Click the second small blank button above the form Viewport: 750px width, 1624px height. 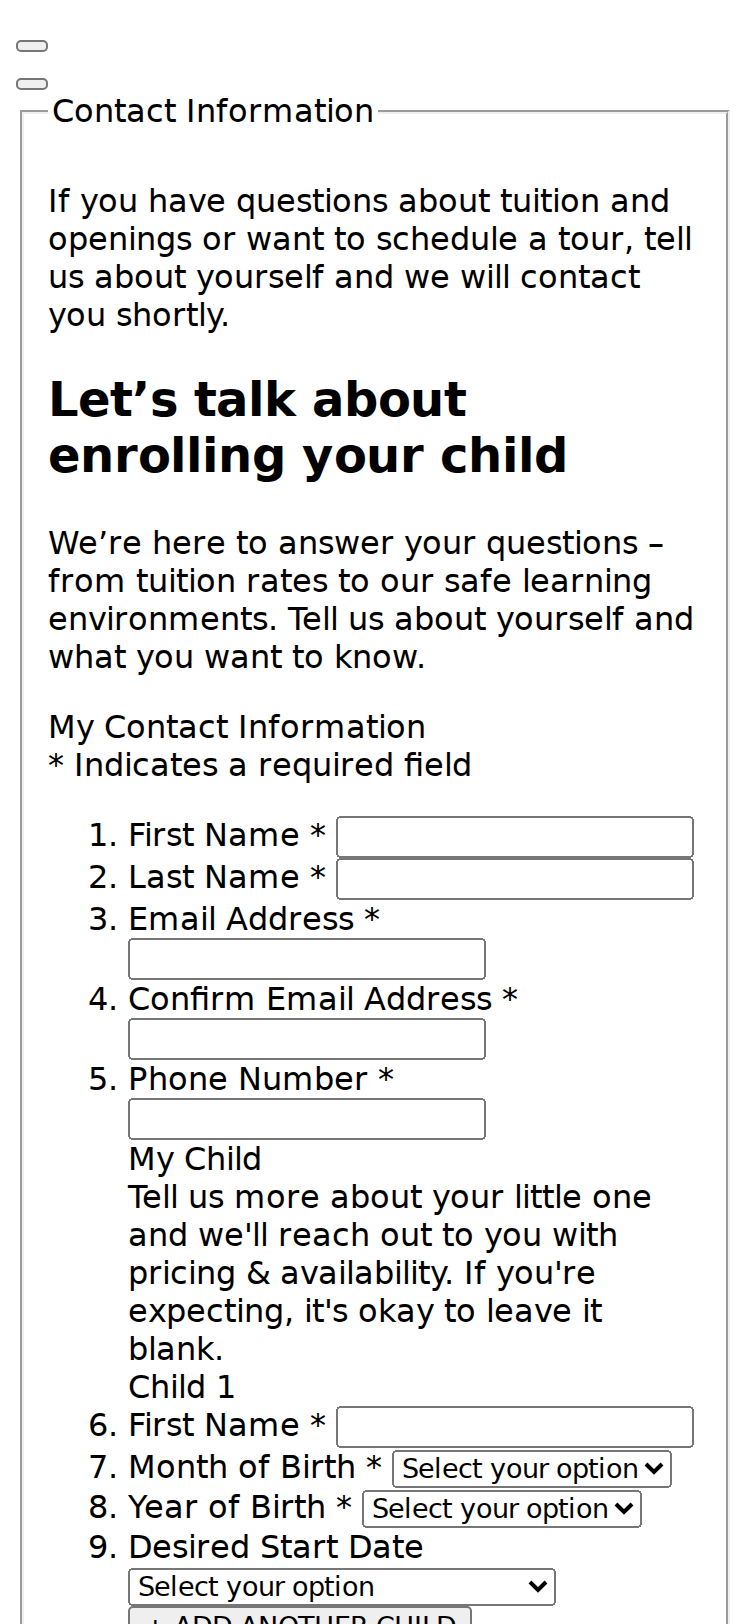(x=32, y=84)
